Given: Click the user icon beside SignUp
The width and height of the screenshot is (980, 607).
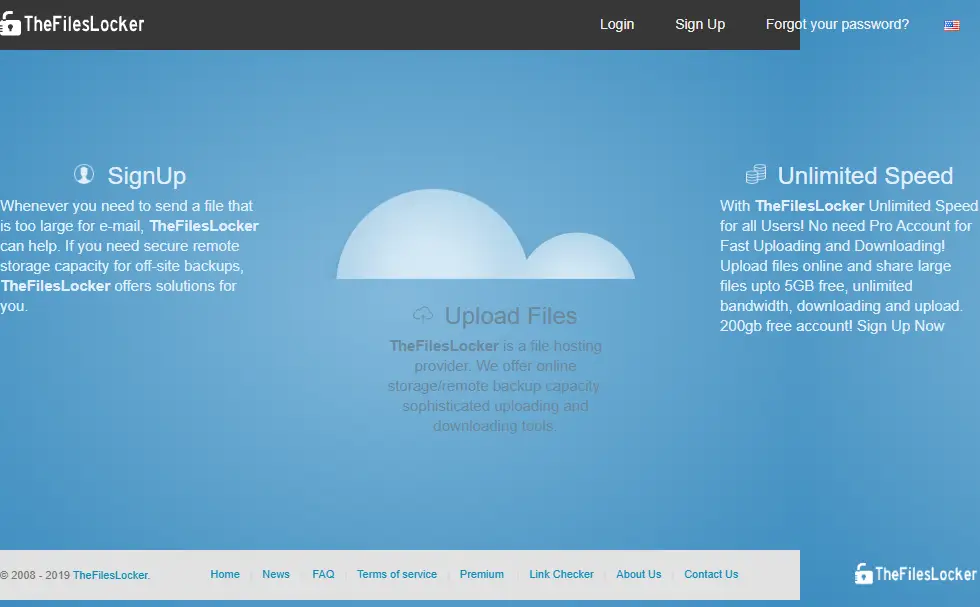Looking at the screenshot, I should coord(84,174).
